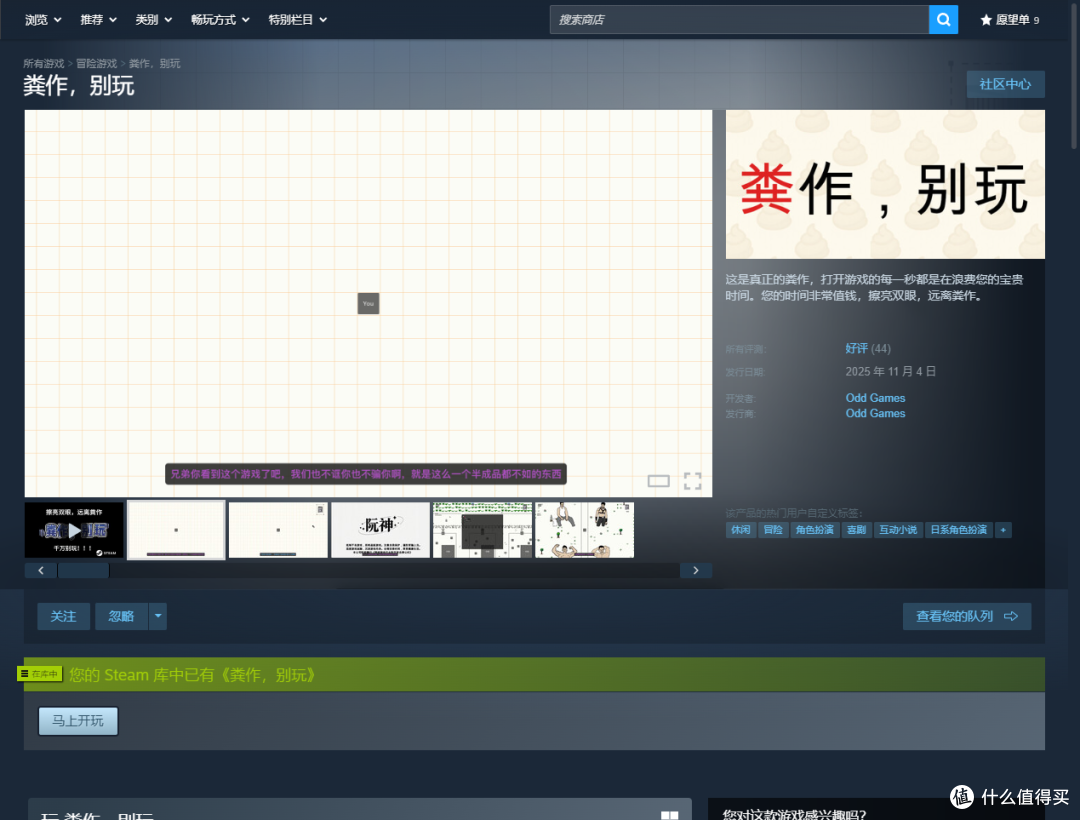Expand the 畅玩方式 menu
Image resolution: width=1080 pixels, height=820 pixels.
pos(220,20)
